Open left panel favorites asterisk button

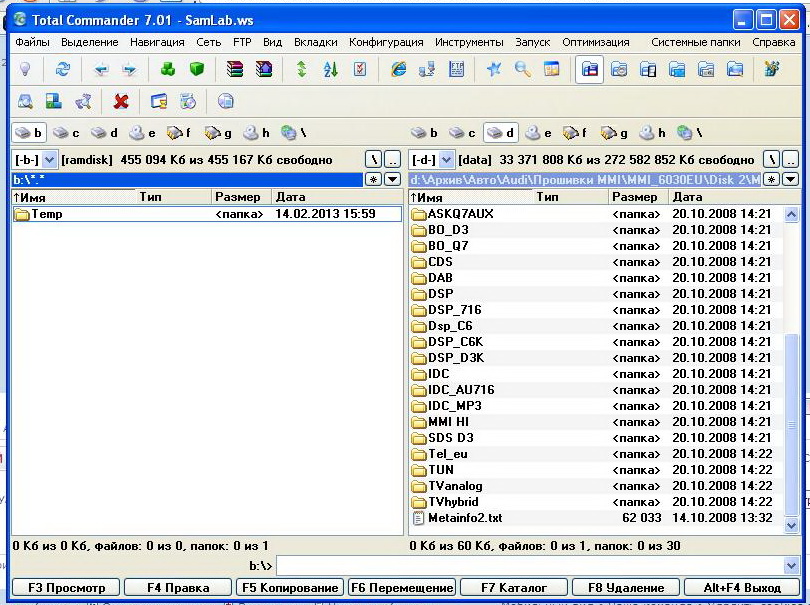click(373, 180)
